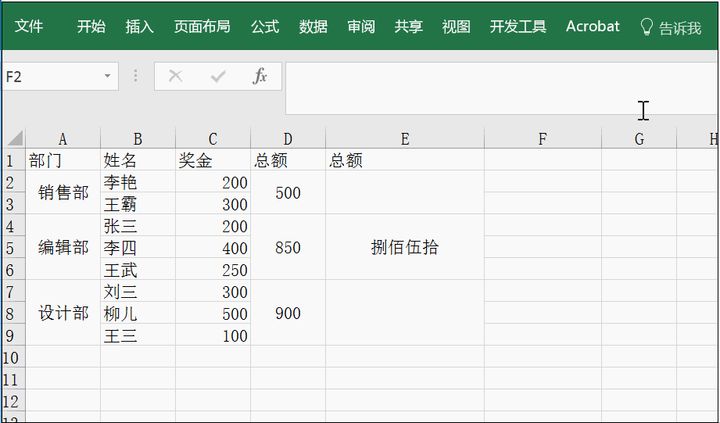Screen dimensions: 720x423
Task: Click the fx insert function icon
Action: [259, 77]
